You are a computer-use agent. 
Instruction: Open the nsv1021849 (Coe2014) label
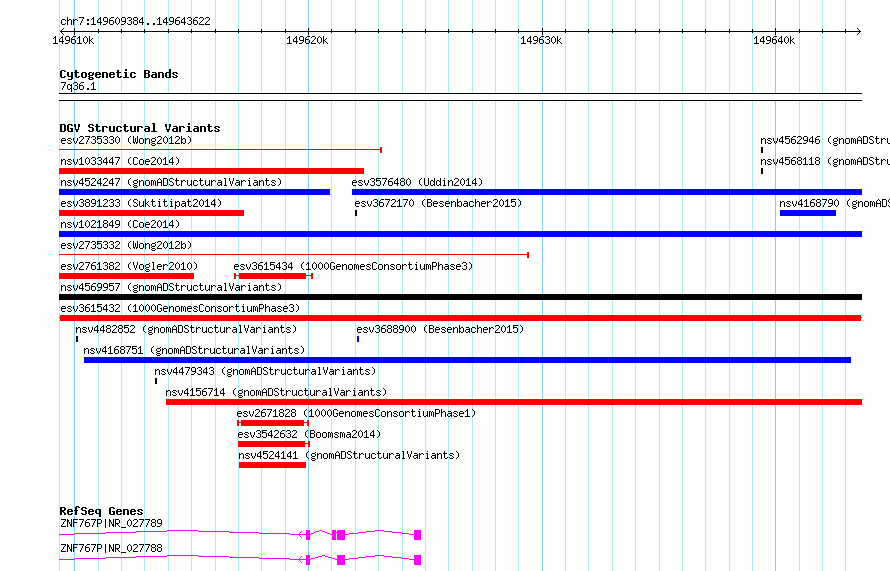[x=120, y=224]
